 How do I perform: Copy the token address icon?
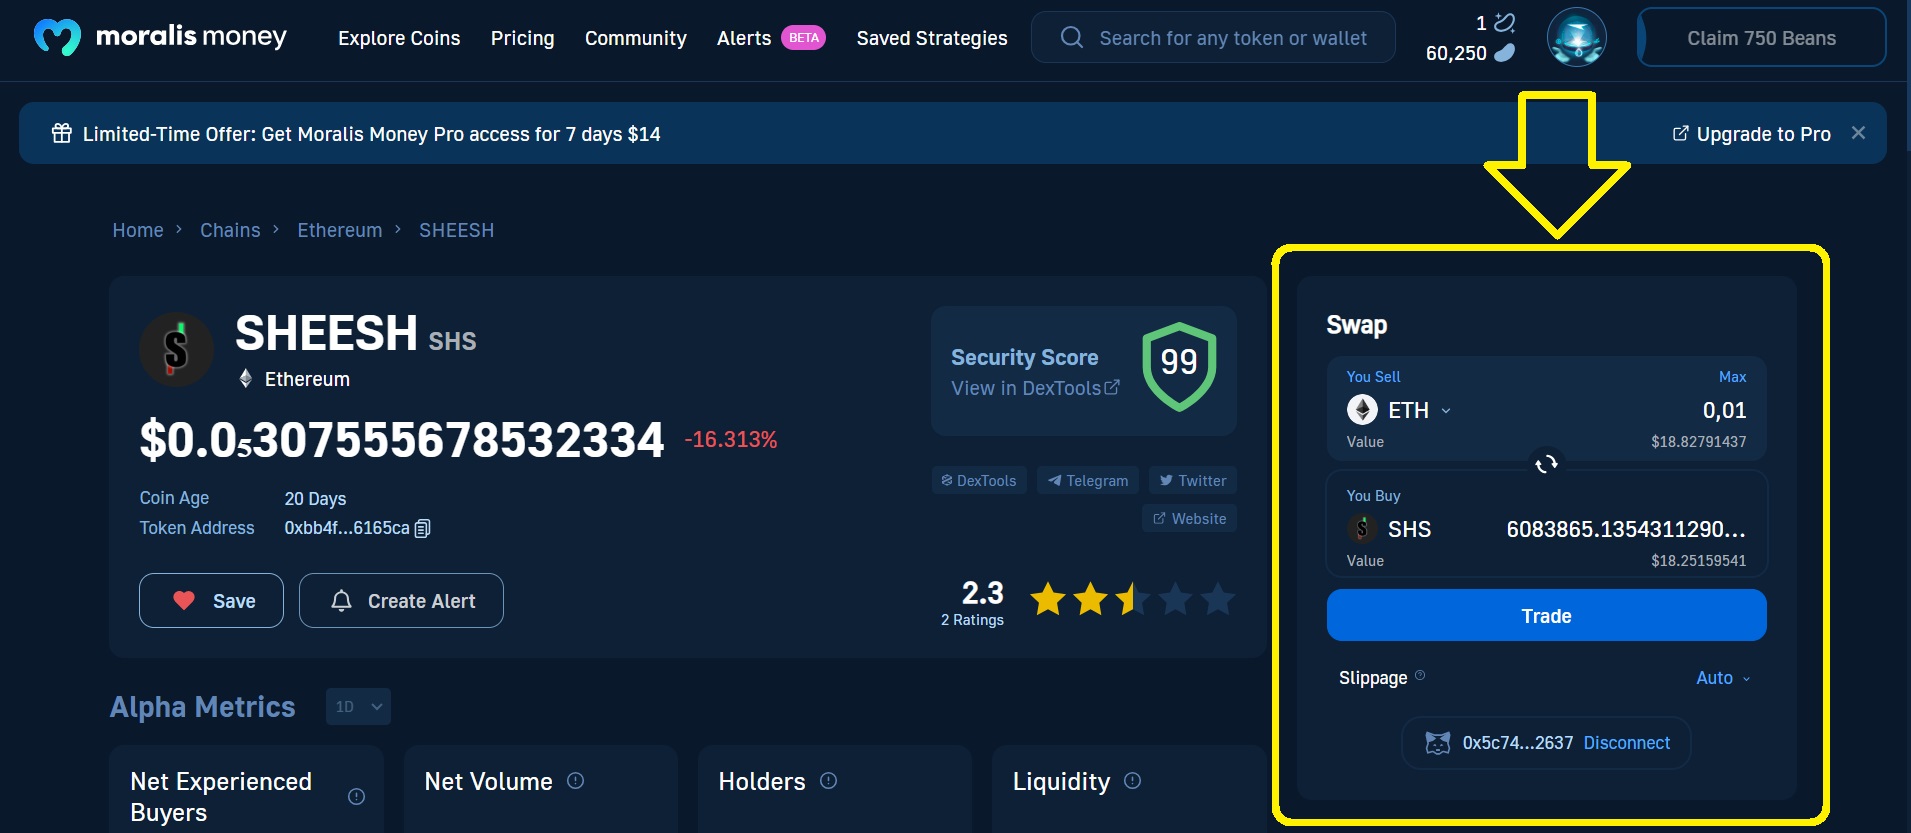click(422, 528)
